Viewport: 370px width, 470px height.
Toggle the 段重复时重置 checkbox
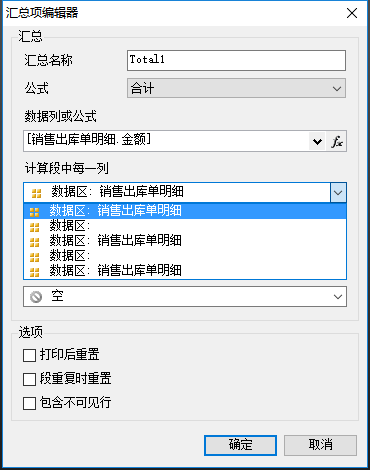click(x=29, y=379)
